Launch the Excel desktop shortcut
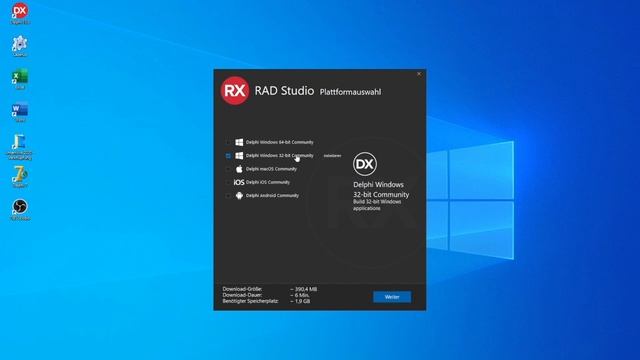 pyautogui.click(x=20, y=79)
